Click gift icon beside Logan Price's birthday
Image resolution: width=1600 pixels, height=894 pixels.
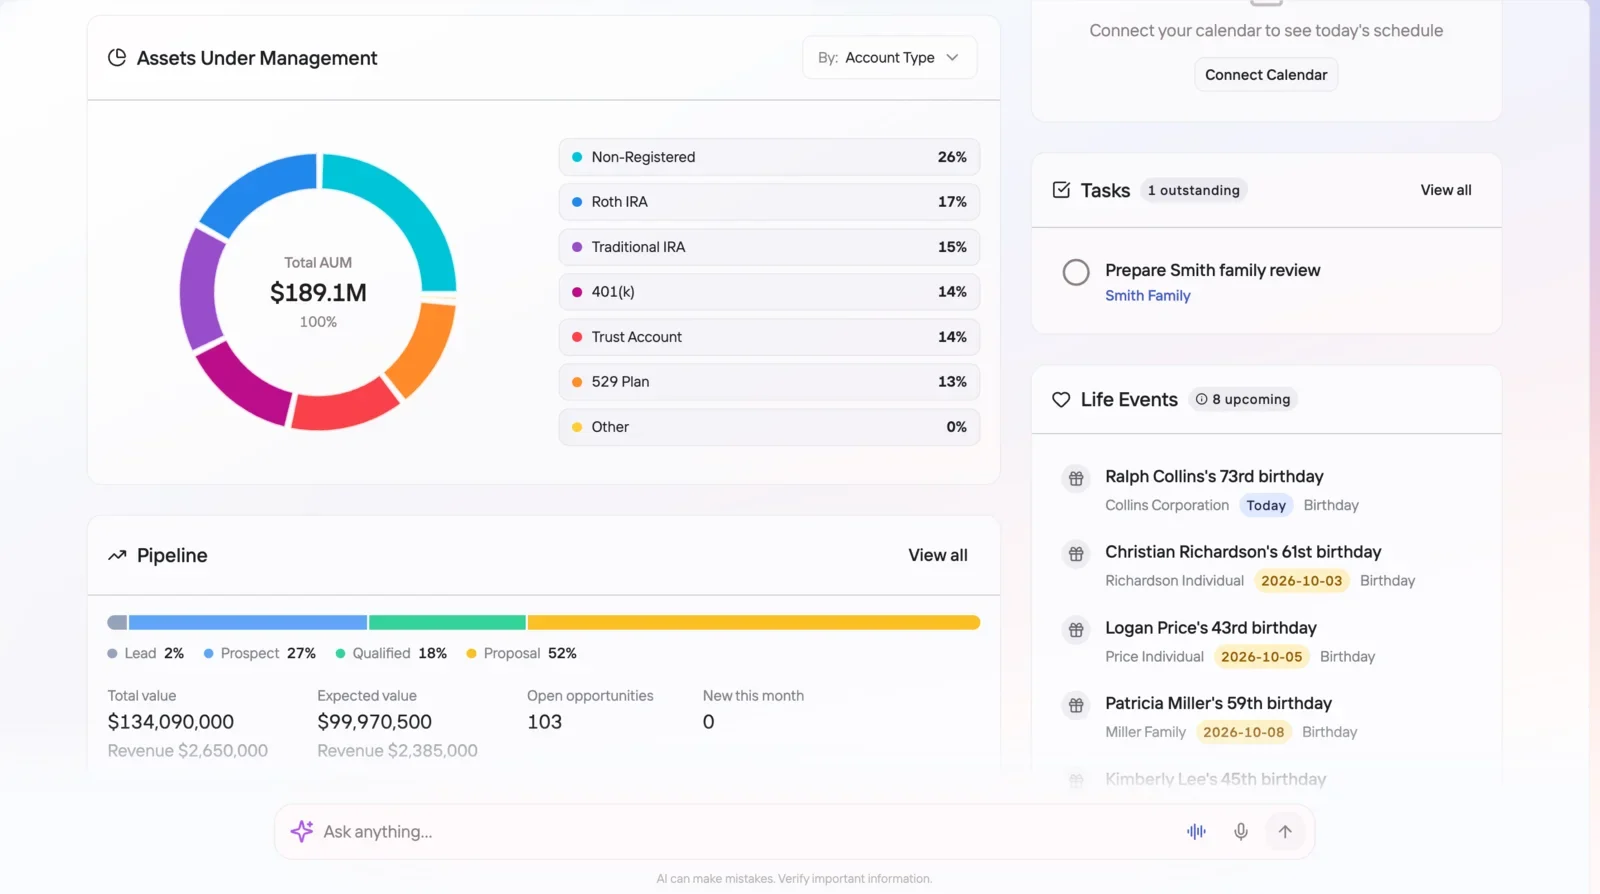click(1076, 630)
